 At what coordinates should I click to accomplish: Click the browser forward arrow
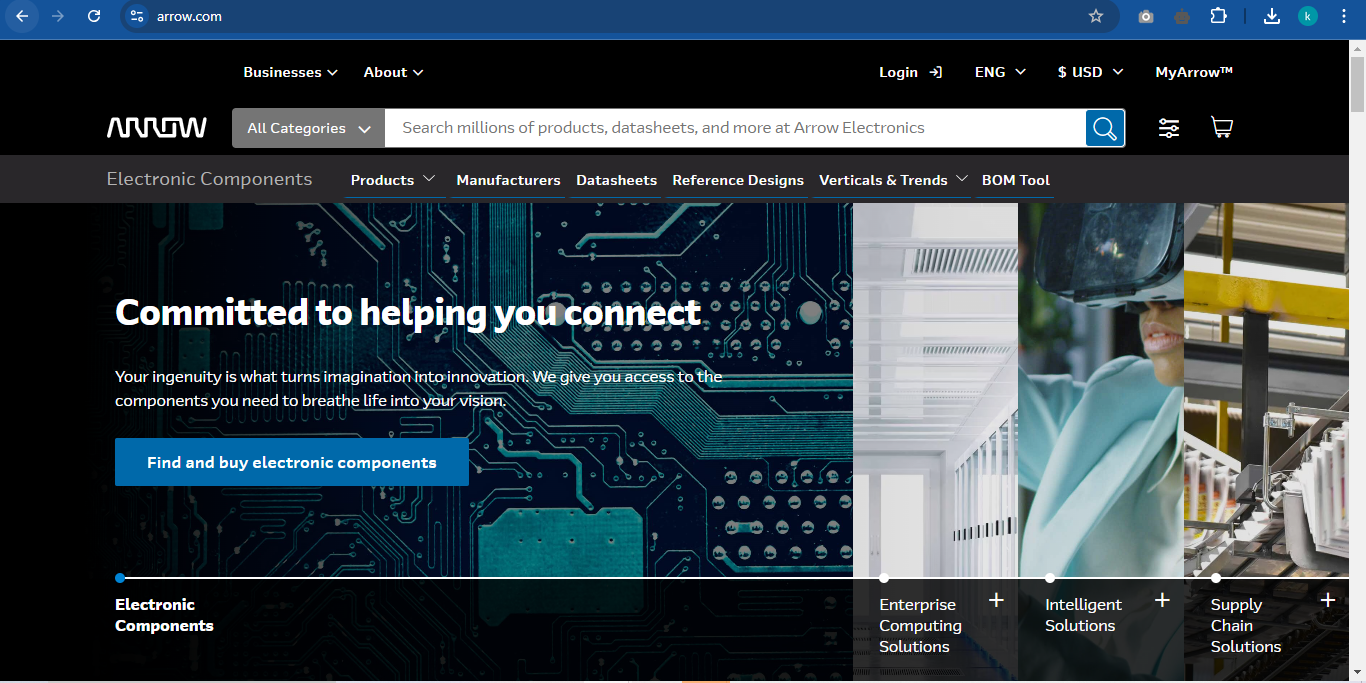58,16
